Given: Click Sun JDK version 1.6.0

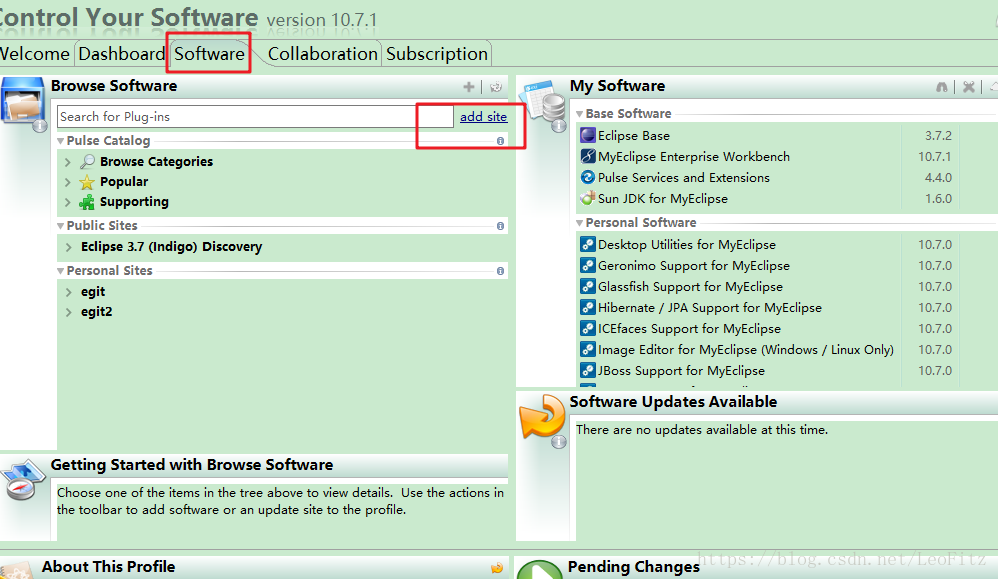Looking at the screenshot, I should pos(938,199).
